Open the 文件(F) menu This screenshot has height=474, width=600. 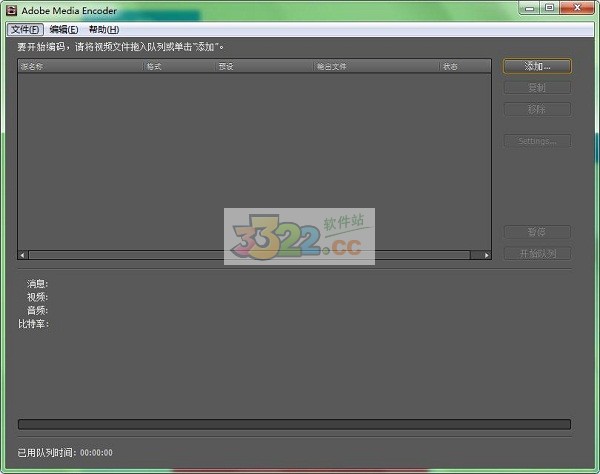[x=25, y=29]
